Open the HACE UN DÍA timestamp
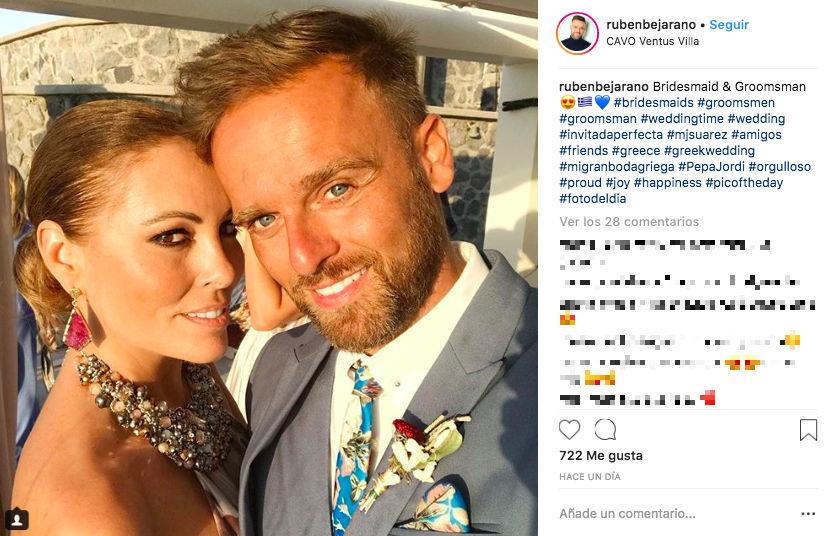The width and height of the screenshot is (837, 536). coord(590,477)
